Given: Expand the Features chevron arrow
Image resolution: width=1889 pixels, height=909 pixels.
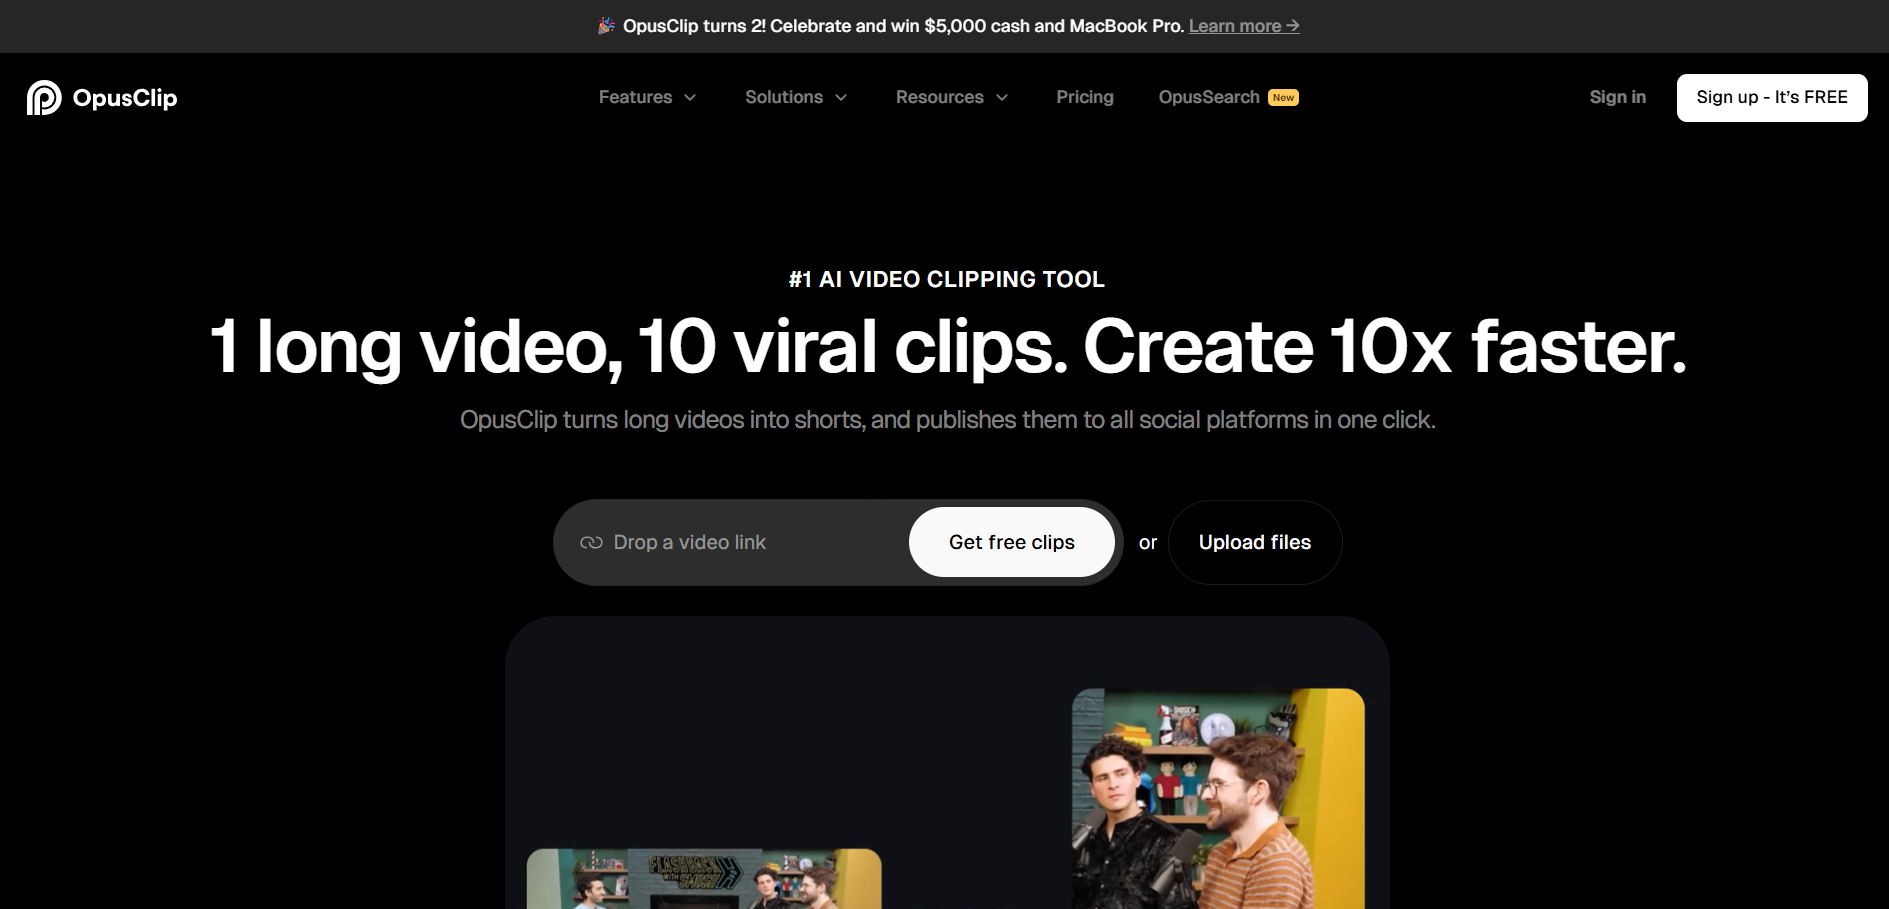Looking at the screenshot, I should (x=690, y=98).
